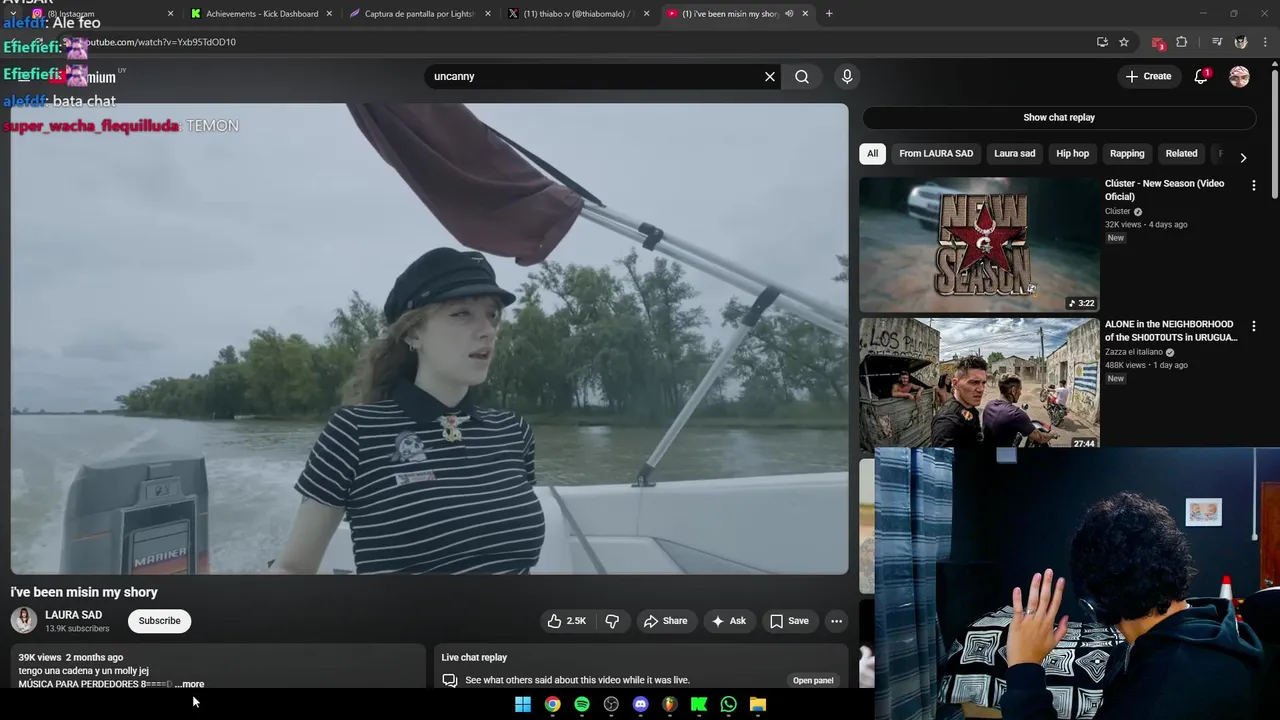Select the 'Hip hop' chip

(x=1072, y=153)
